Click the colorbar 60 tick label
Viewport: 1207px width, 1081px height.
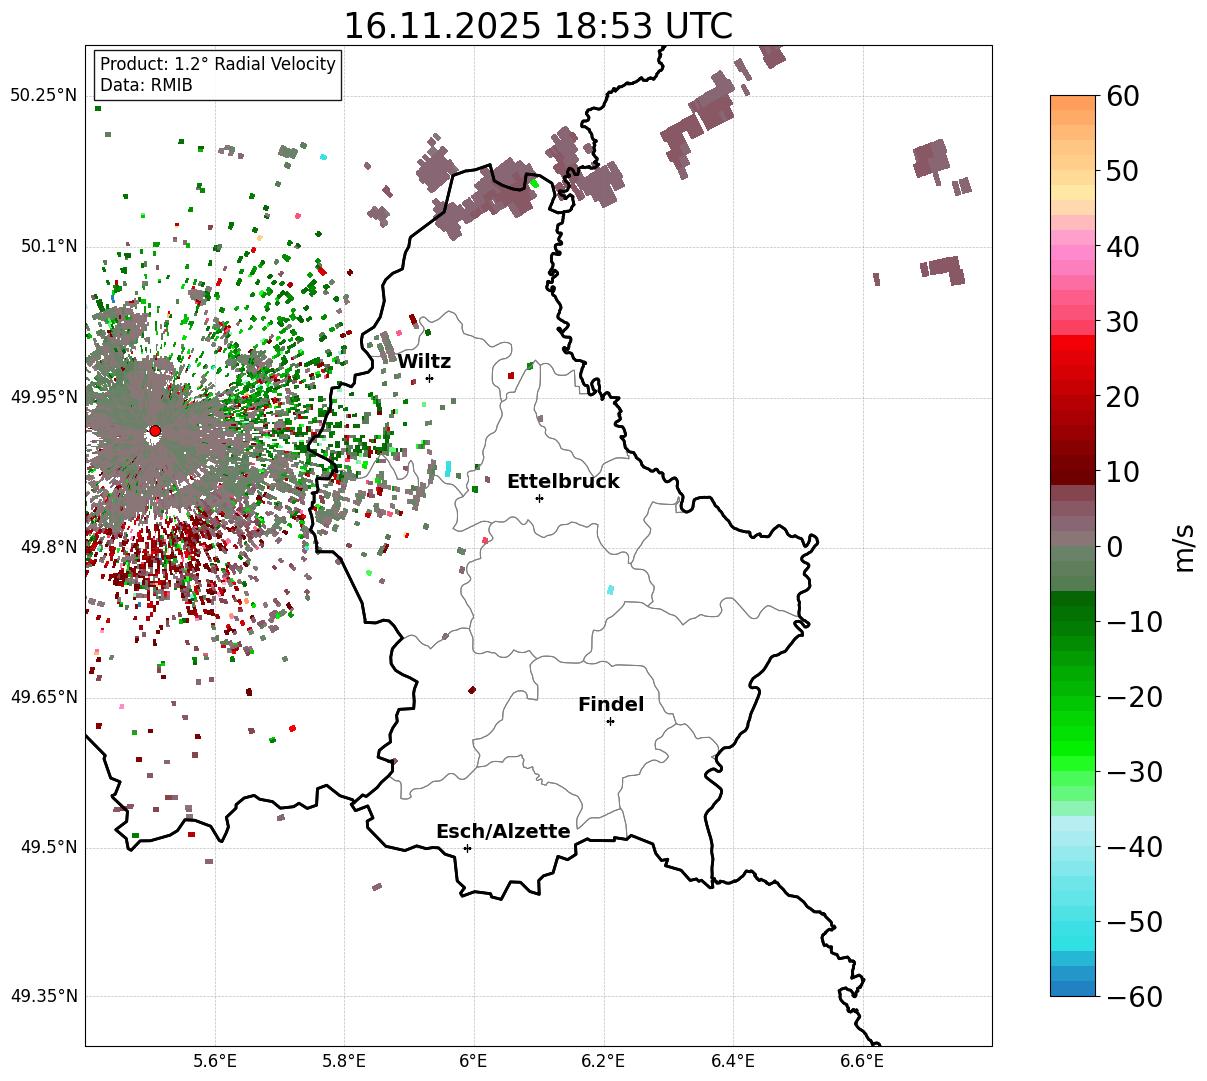1122,96
